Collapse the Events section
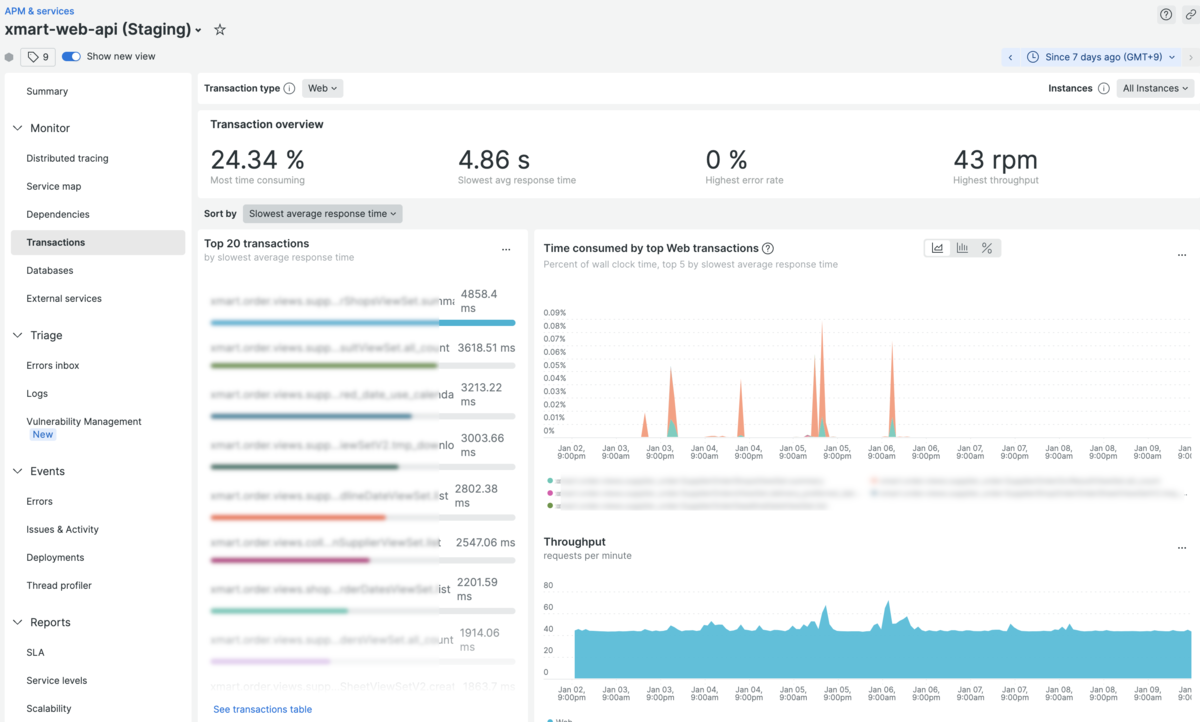 click(x=17, y=471)
